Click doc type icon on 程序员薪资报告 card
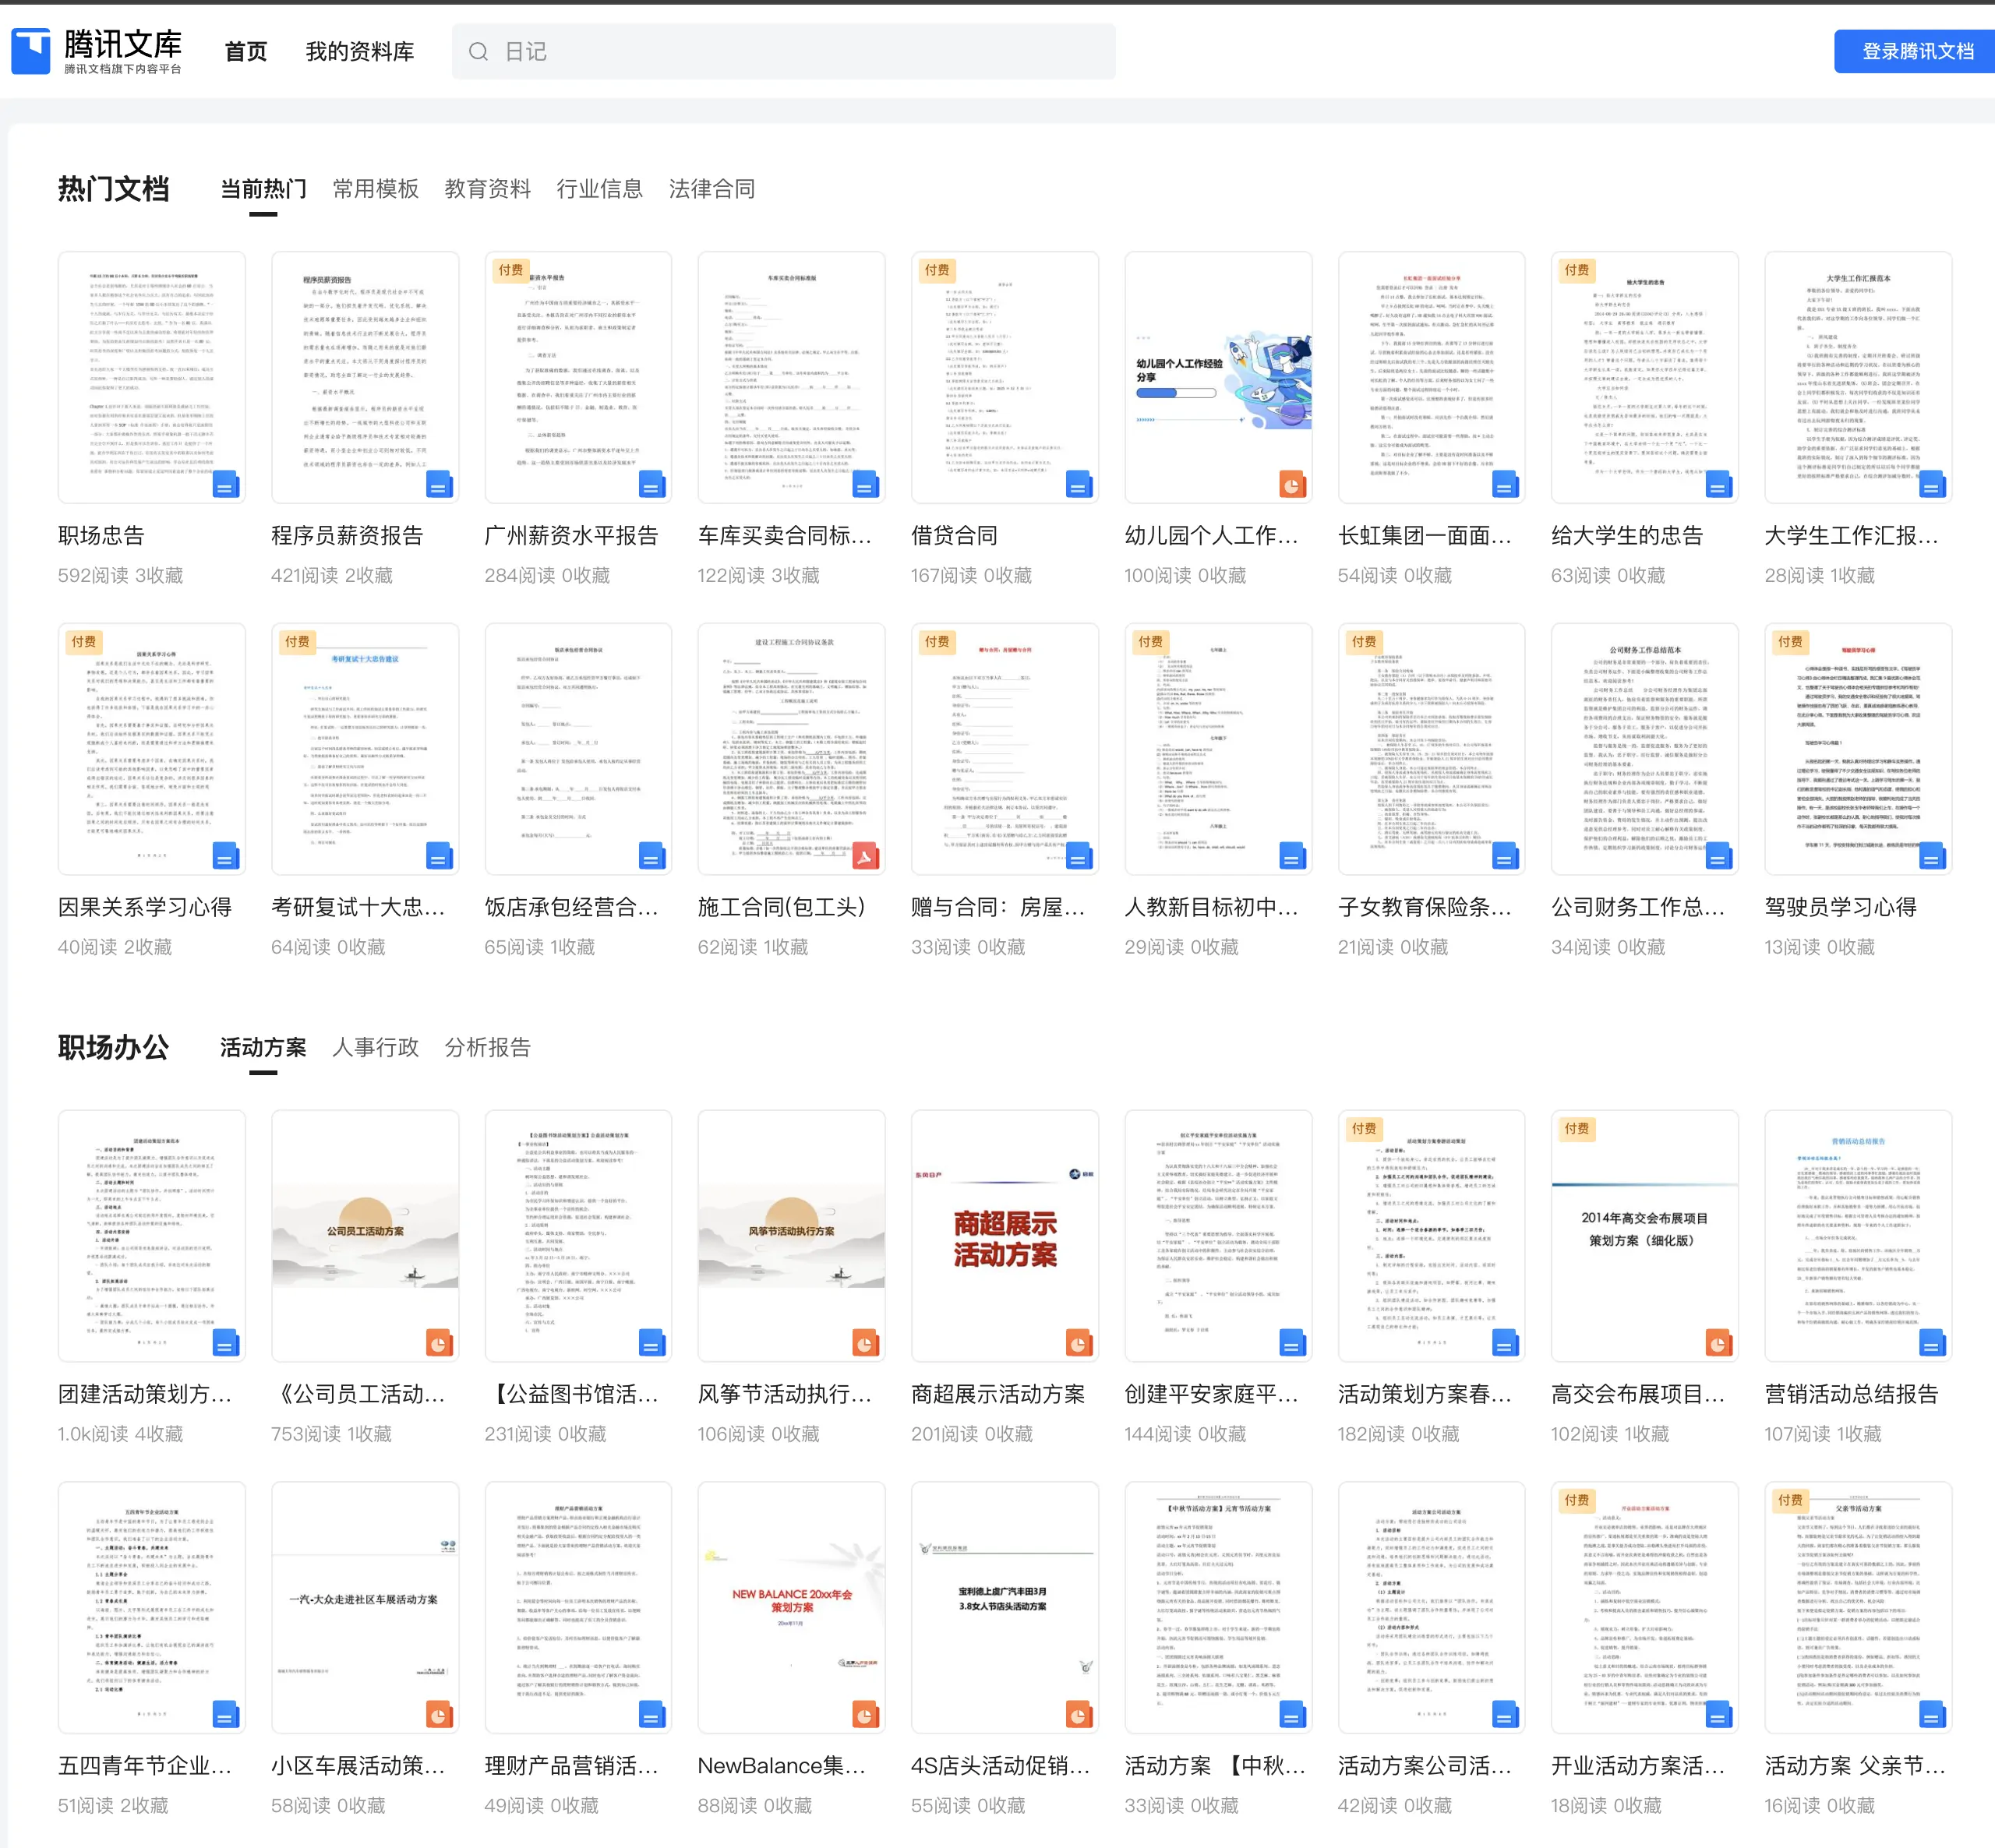Viewport: 1995px width, 1848px height. pos(439,485)
